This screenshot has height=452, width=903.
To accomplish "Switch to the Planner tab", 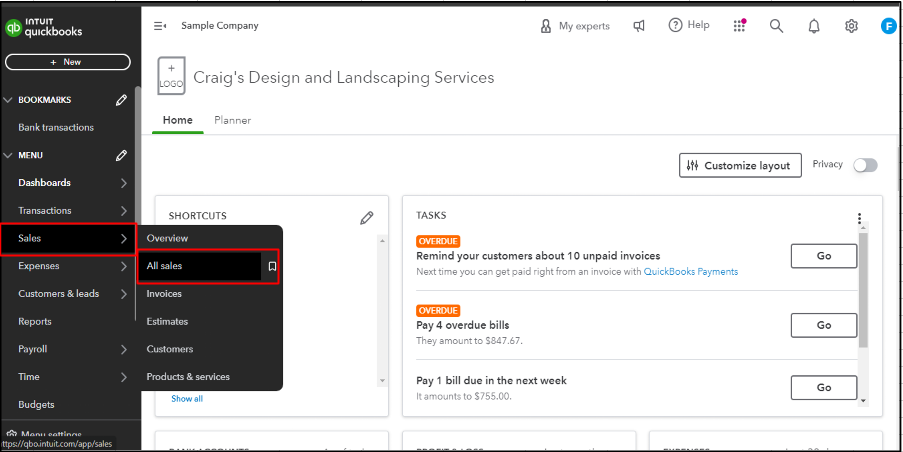I will coord(232,120).
